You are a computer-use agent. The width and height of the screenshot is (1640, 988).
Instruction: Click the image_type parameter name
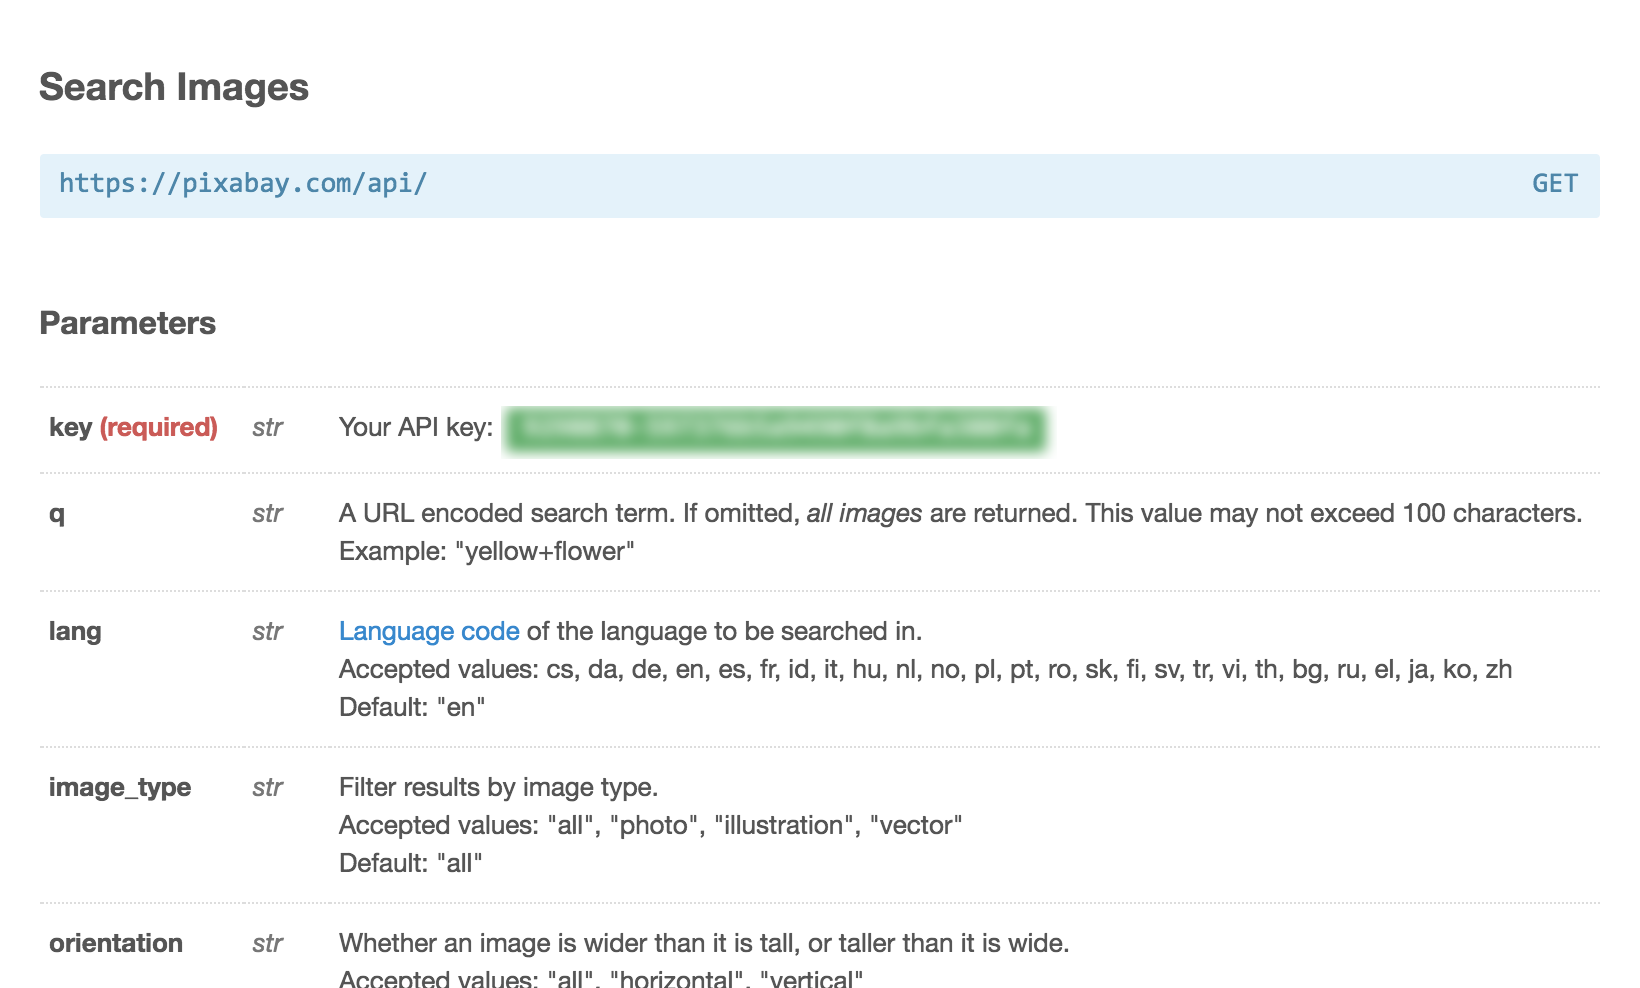[x=120, y=787]
